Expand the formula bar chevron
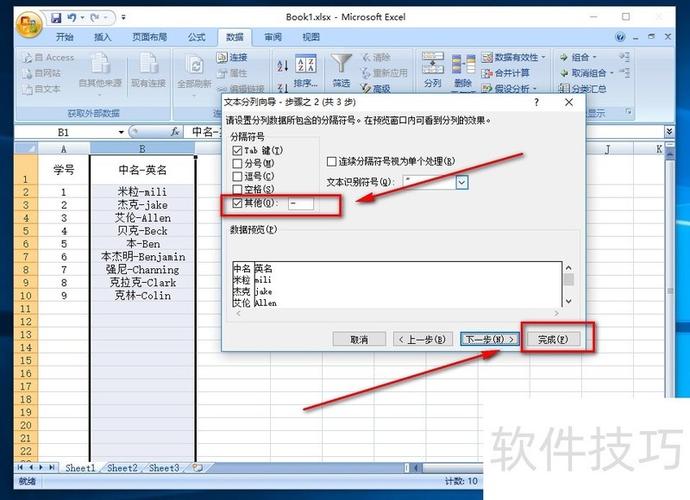The height and width of the screenshot is (500, 690). [669, 132]
